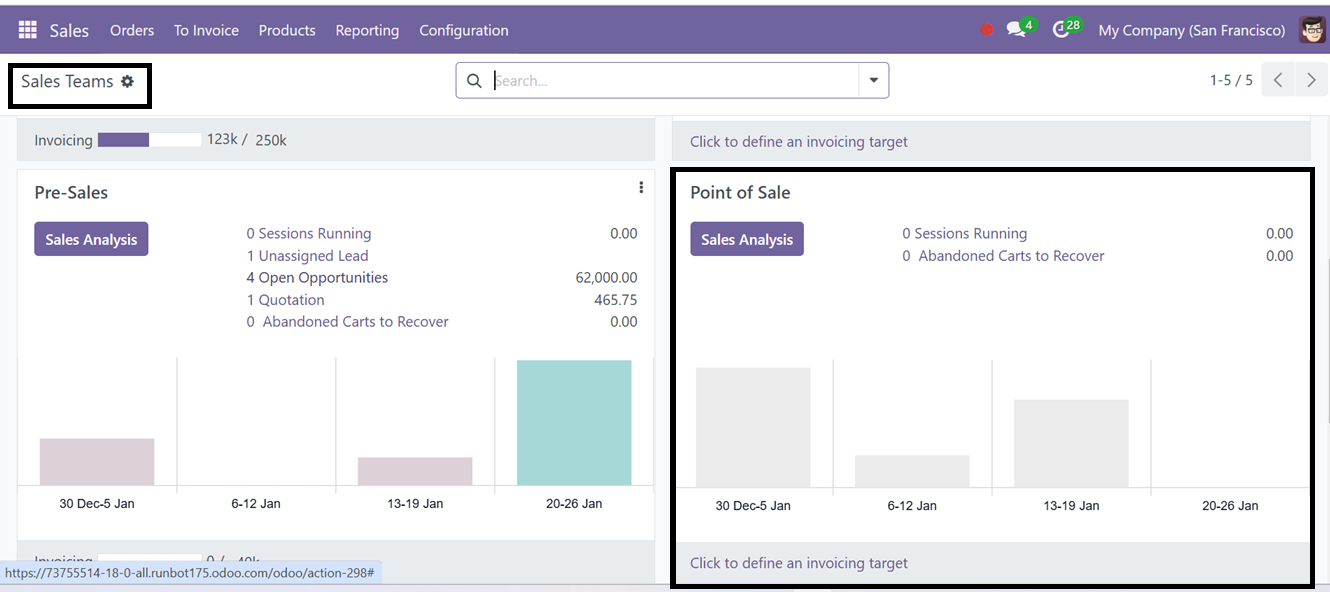Open the To Invoice menu
This screenshot has width=1330, height=592.
coord(206,30)
